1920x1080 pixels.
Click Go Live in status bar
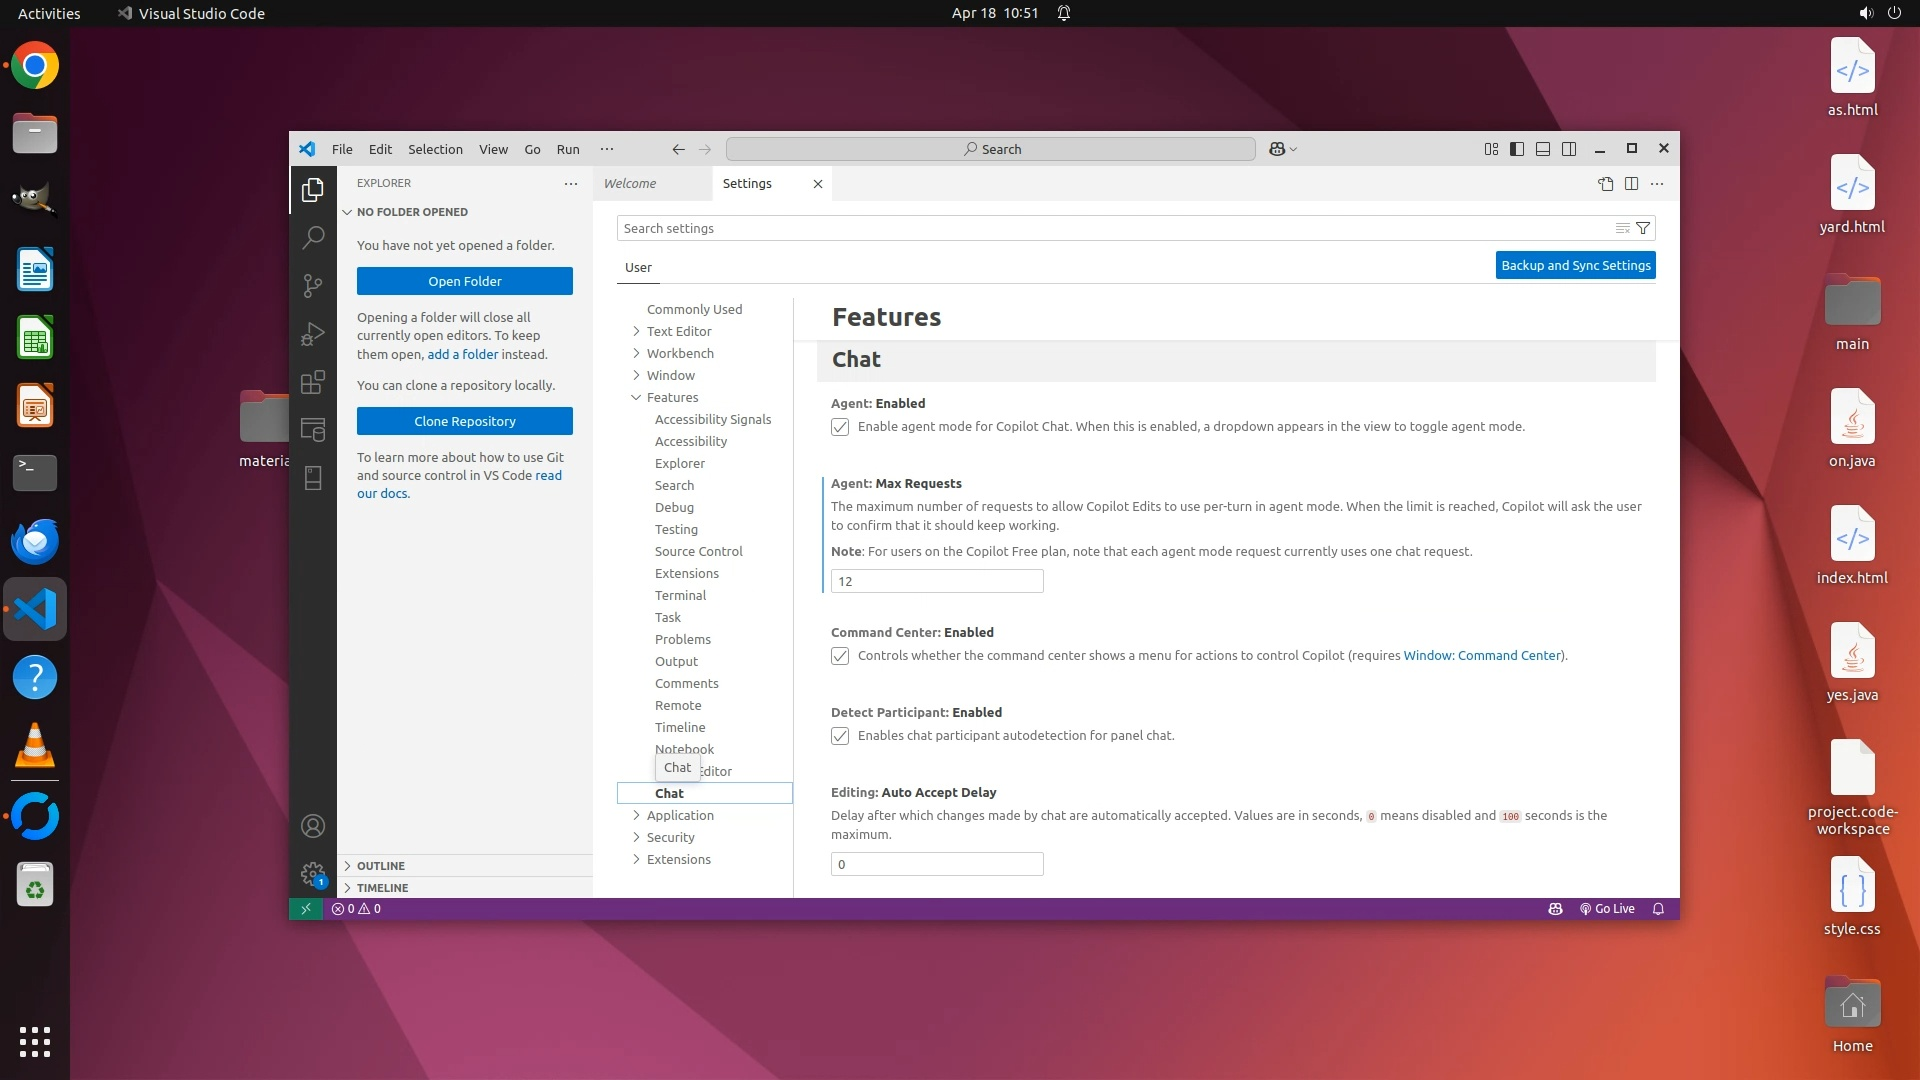click(1607, 909)
